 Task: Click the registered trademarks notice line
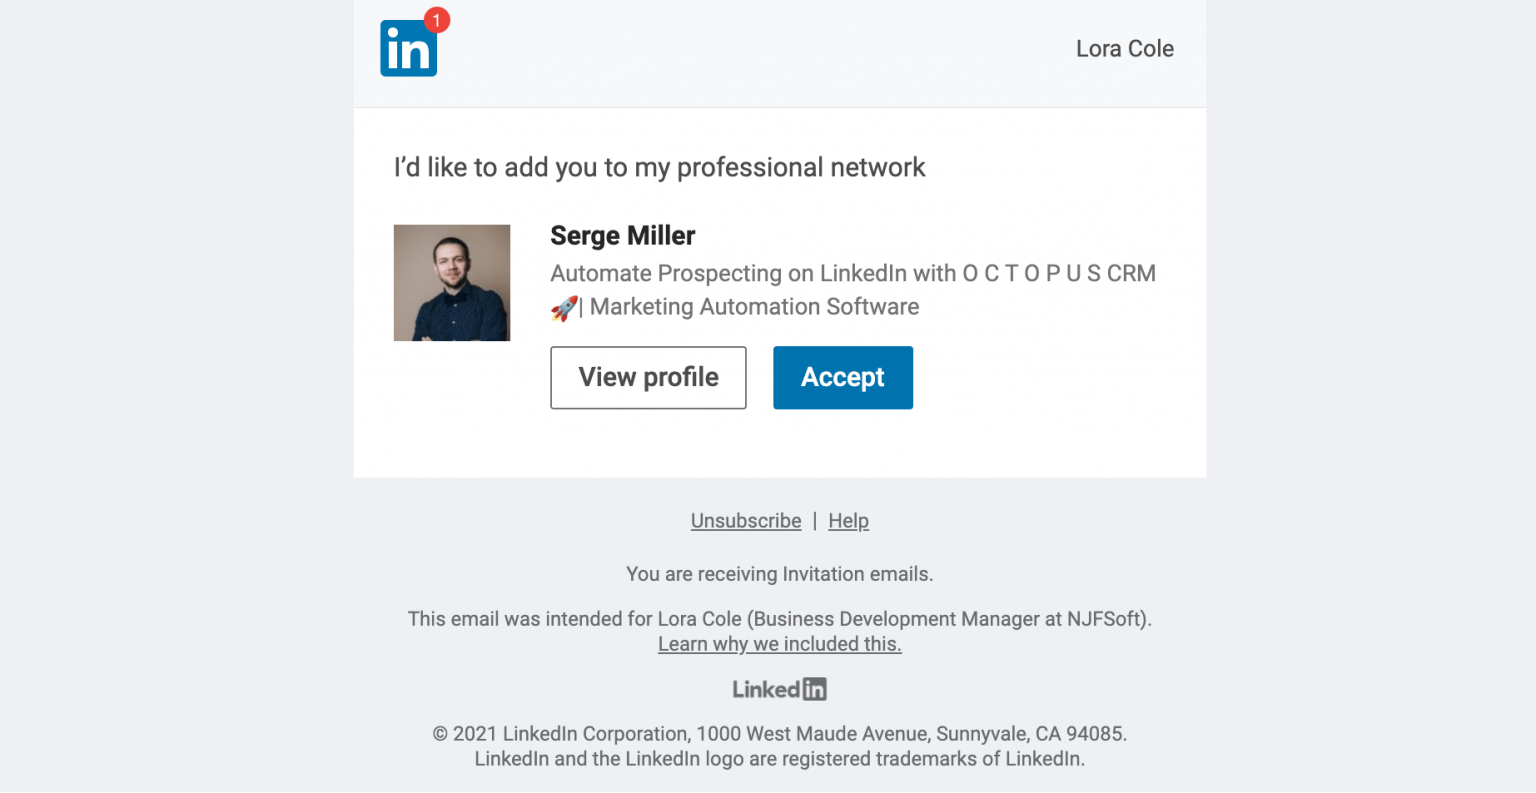point(779,759)
